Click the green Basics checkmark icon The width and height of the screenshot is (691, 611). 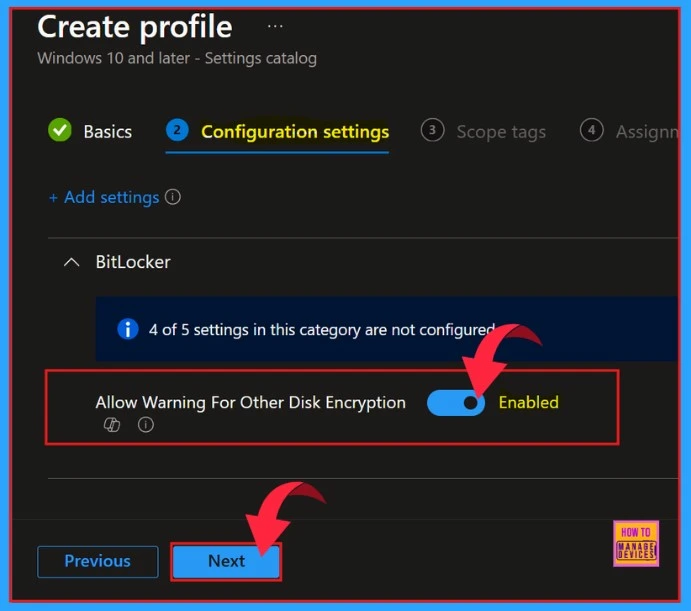pos(59,130)
